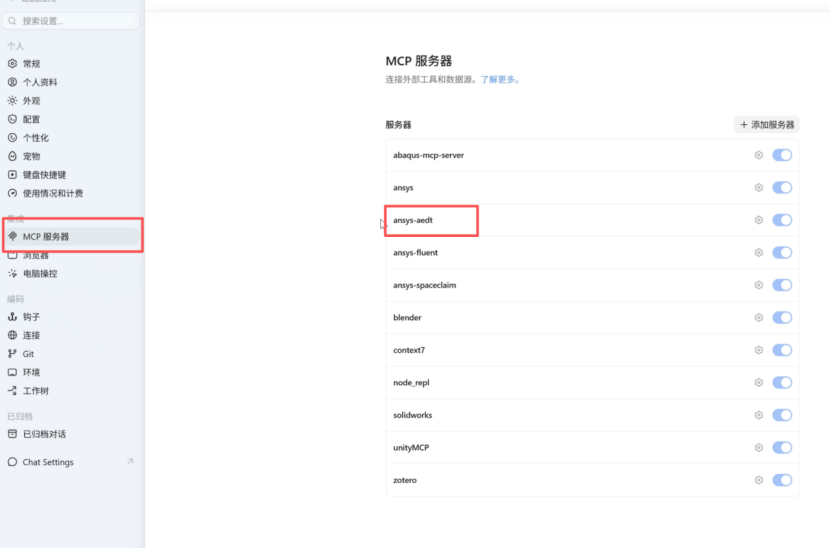Go to 外观 appearance settings

[x=71, y=101]
